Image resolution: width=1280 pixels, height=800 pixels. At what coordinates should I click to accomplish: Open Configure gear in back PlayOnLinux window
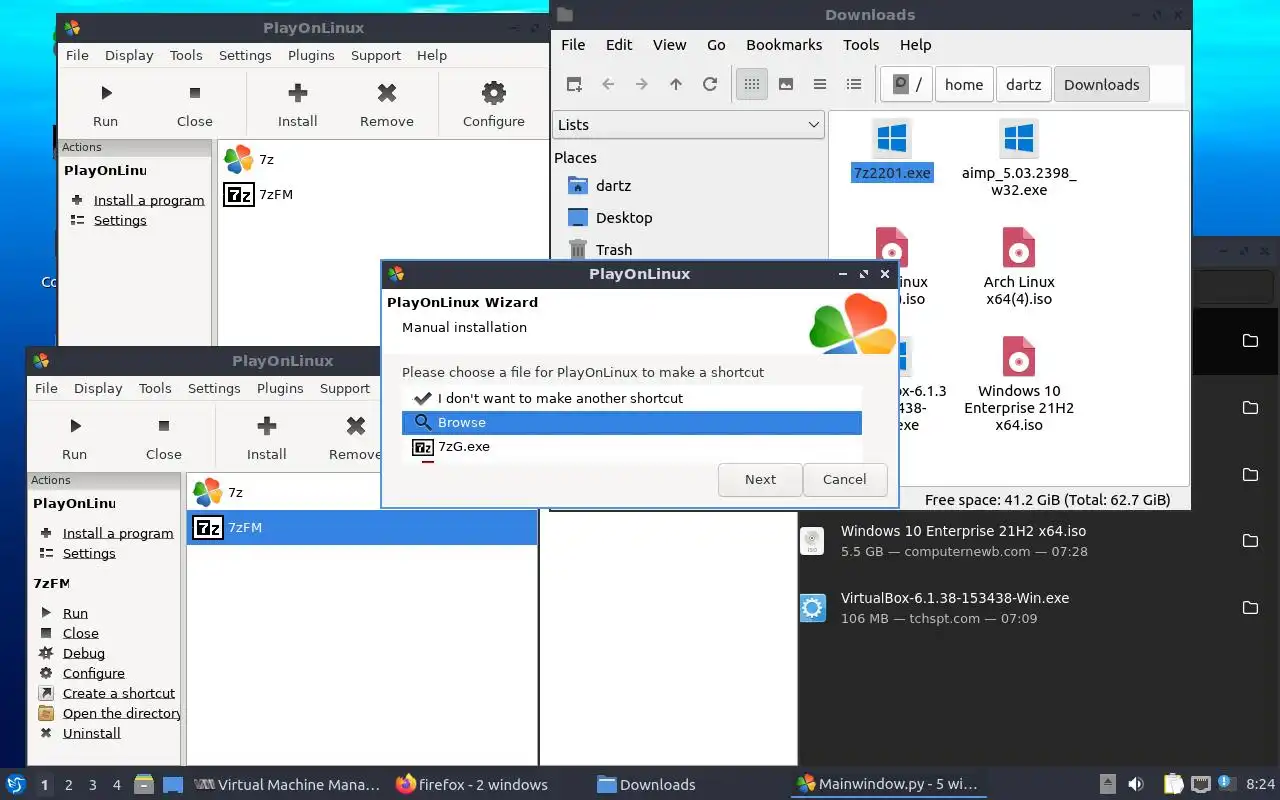click(494, 93)
